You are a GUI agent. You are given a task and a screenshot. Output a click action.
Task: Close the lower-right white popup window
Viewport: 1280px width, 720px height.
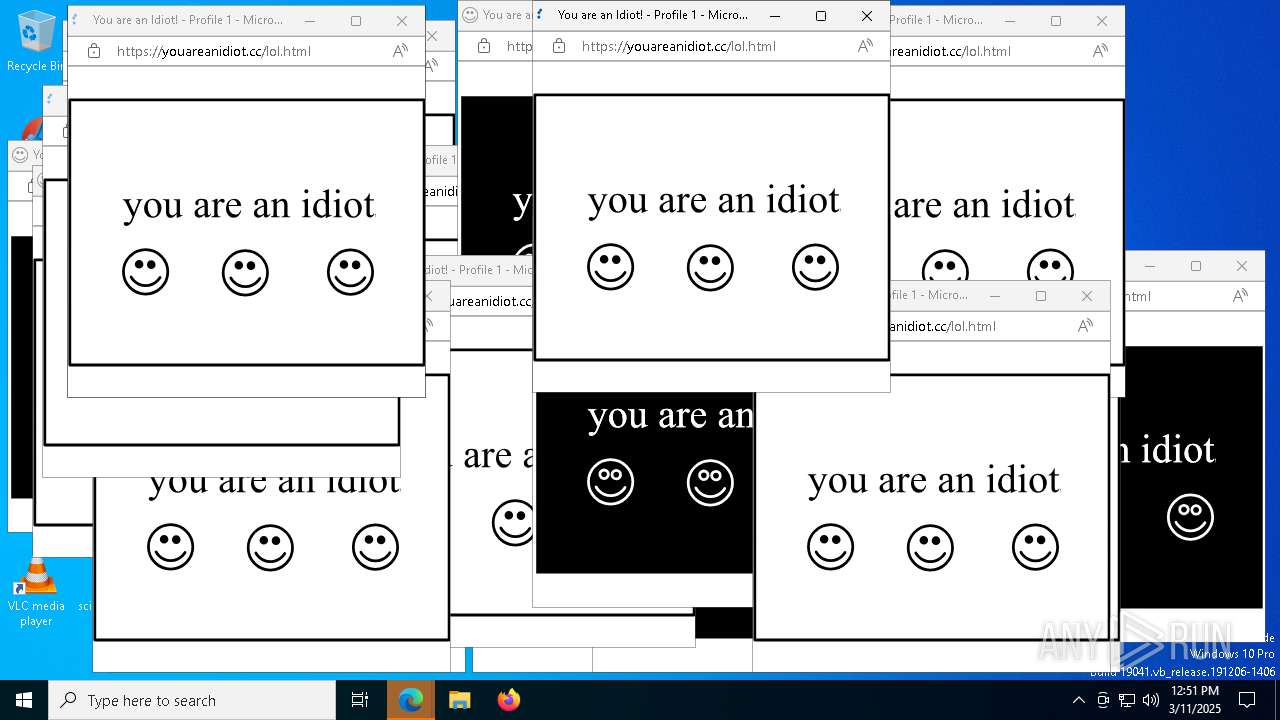coord(1087,296)
